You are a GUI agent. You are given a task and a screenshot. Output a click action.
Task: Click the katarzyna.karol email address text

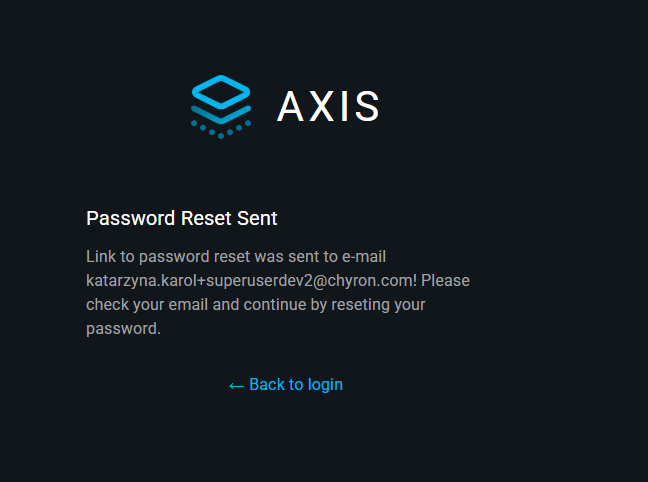[x=250, y=280]
